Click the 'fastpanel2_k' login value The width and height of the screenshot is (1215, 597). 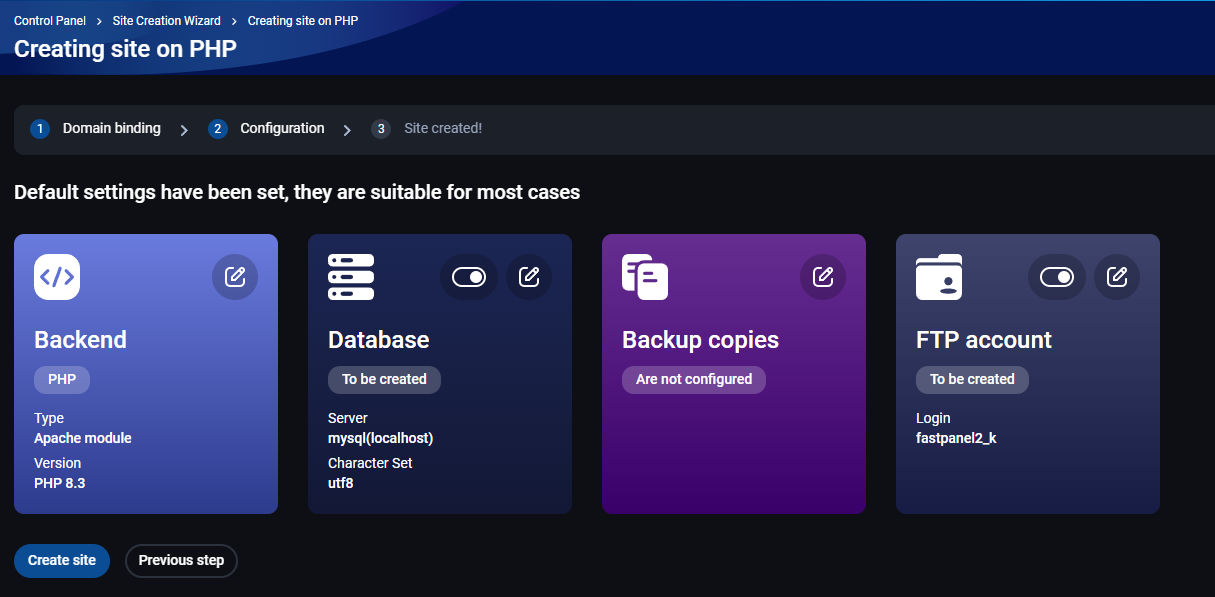(x=956, y=438)
